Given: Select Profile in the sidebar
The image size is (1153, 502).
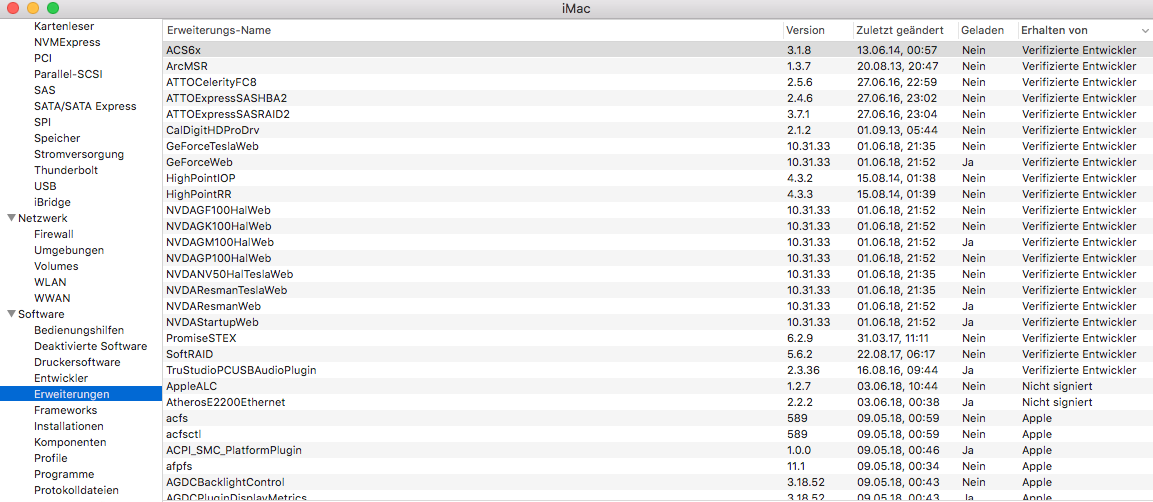Looking at the screenshot, I should (x=51, y=459).
